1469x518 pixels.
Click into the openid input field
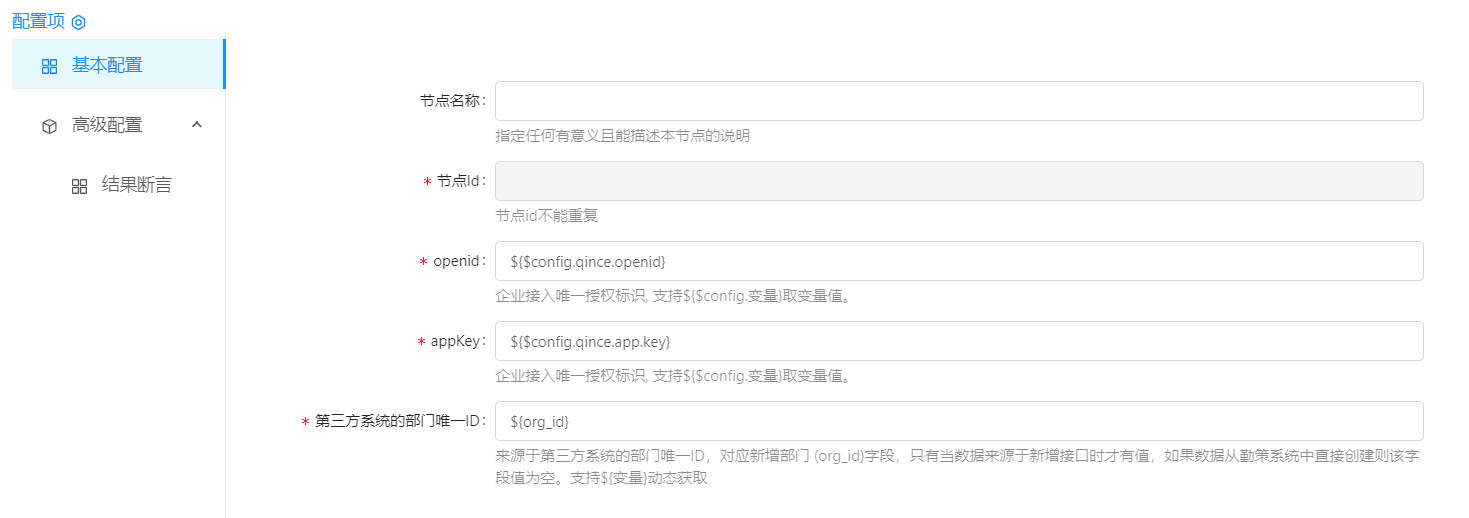tap(958, 261)
